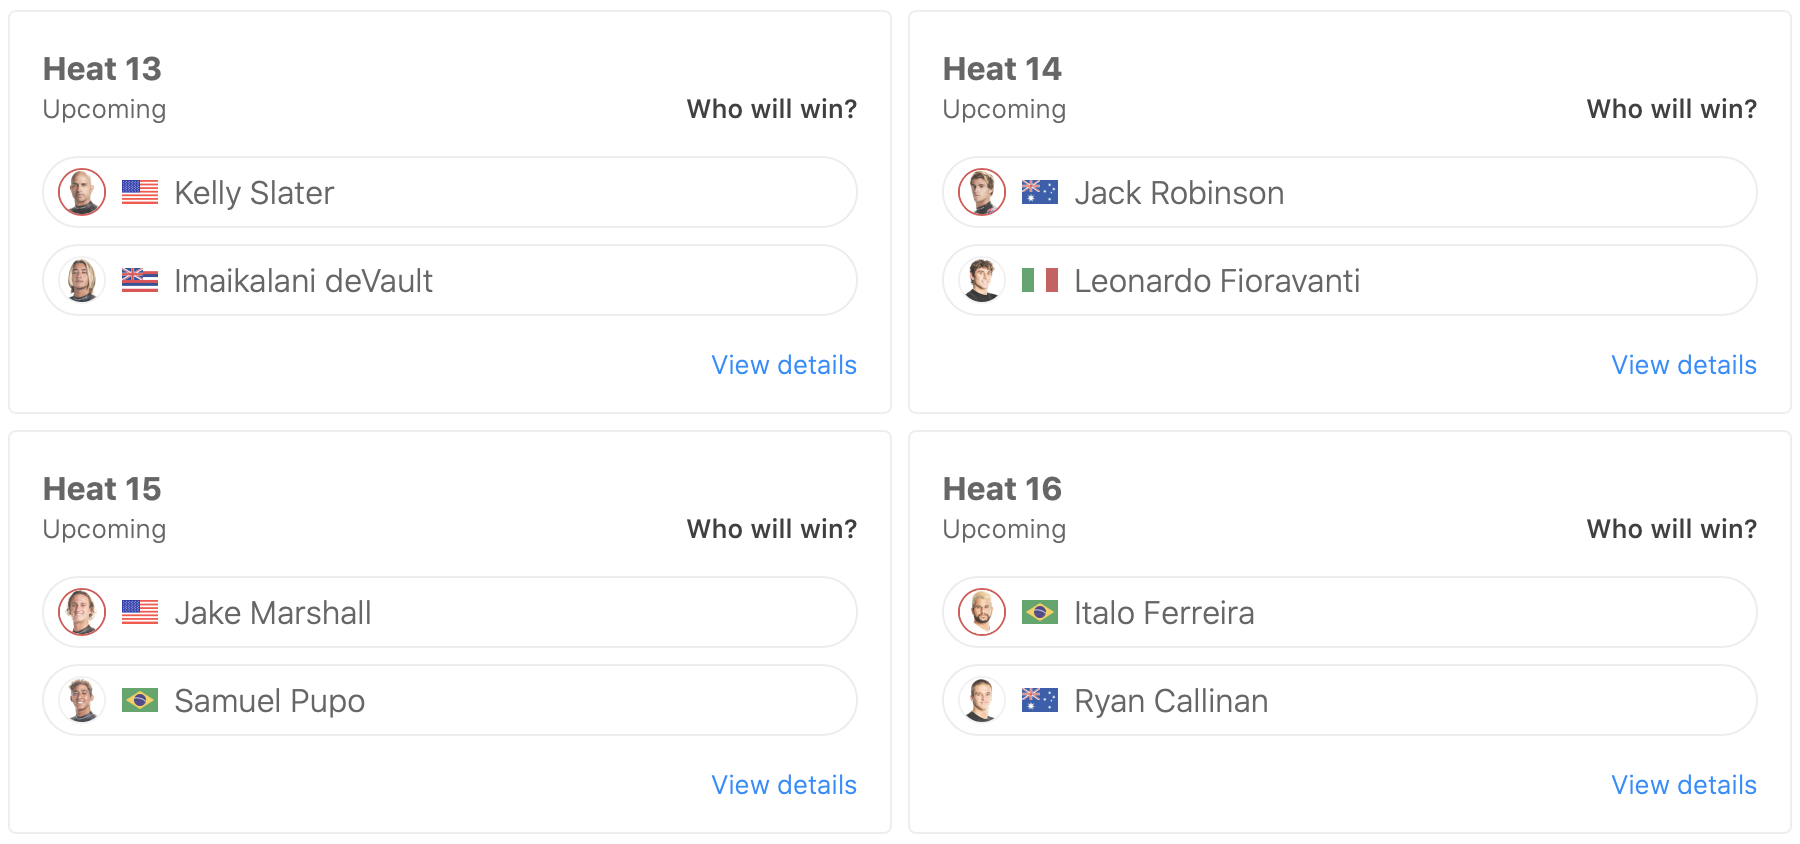Open View details for Heat 15
This screenshot has width=1800, height=844.
point(784,785)
